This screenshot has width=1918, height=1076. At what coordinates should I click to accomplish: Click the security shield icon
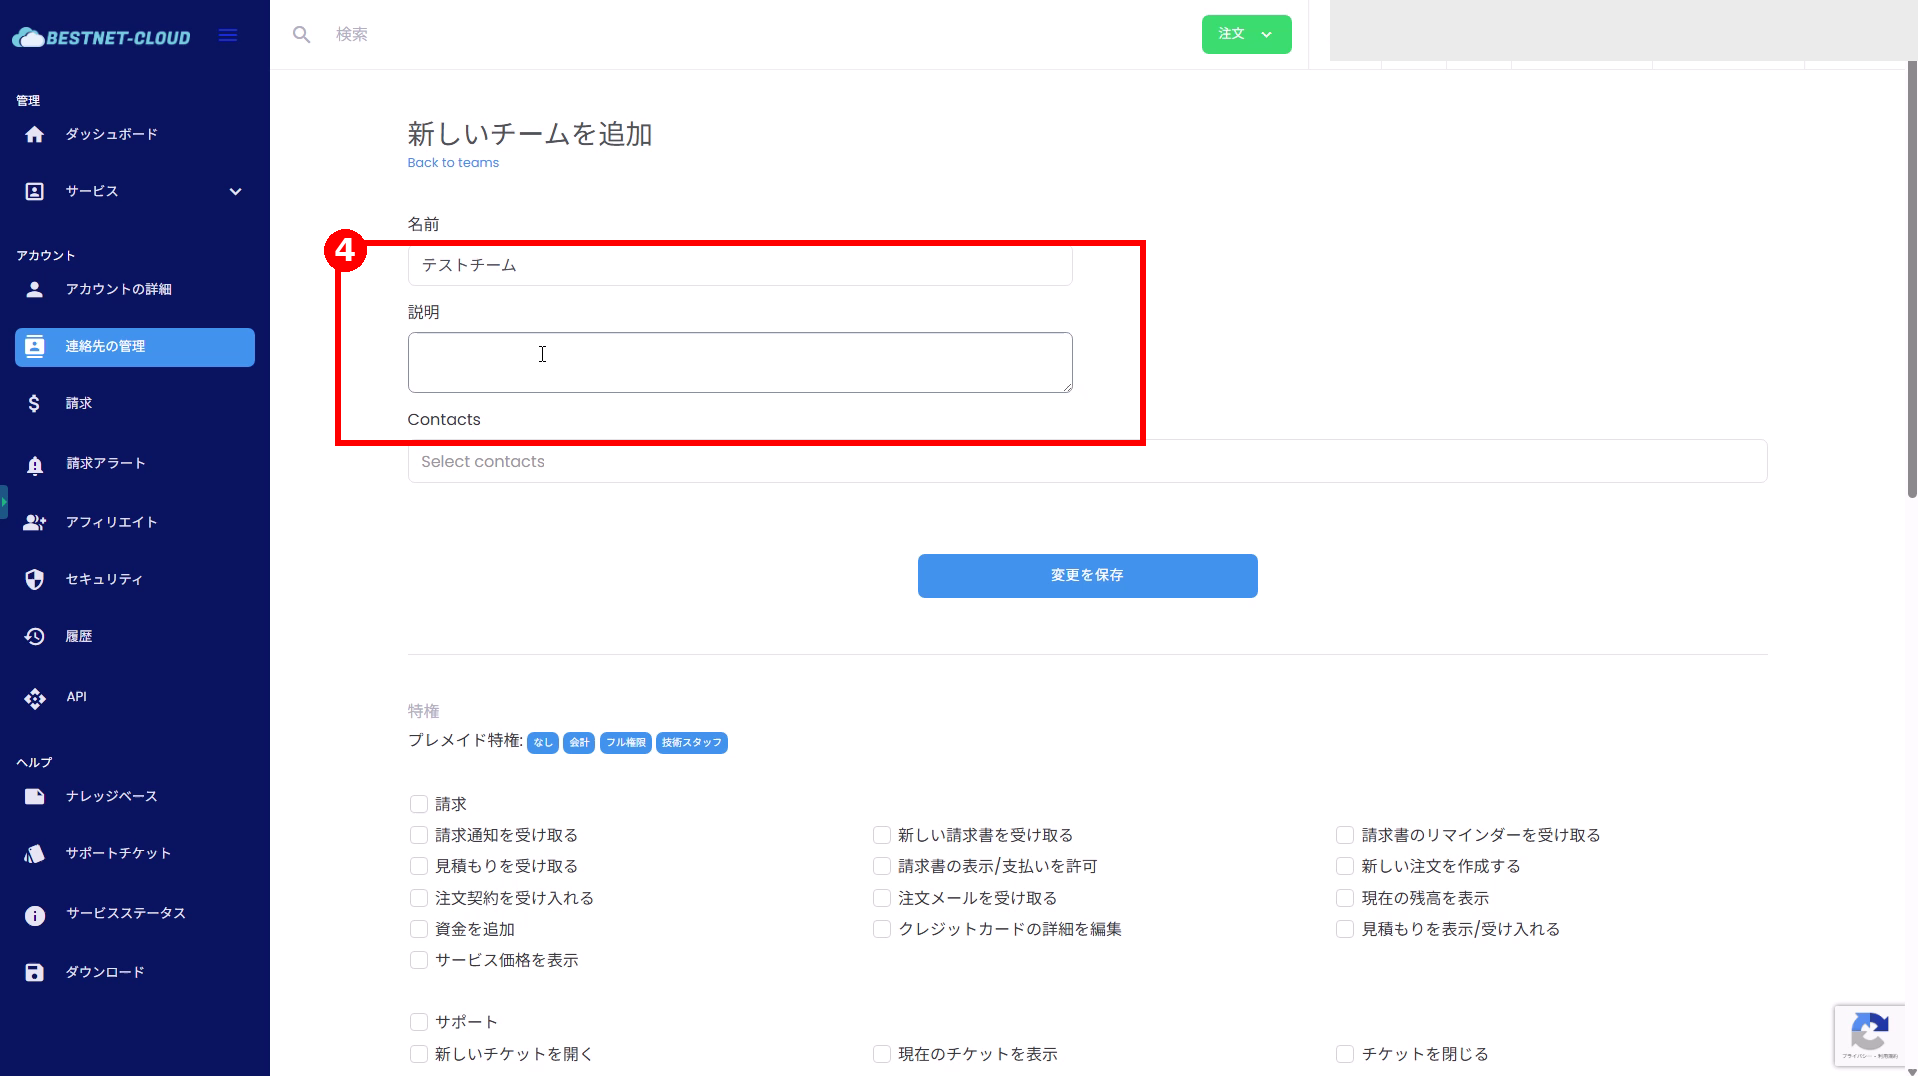[x=34, y=580]
